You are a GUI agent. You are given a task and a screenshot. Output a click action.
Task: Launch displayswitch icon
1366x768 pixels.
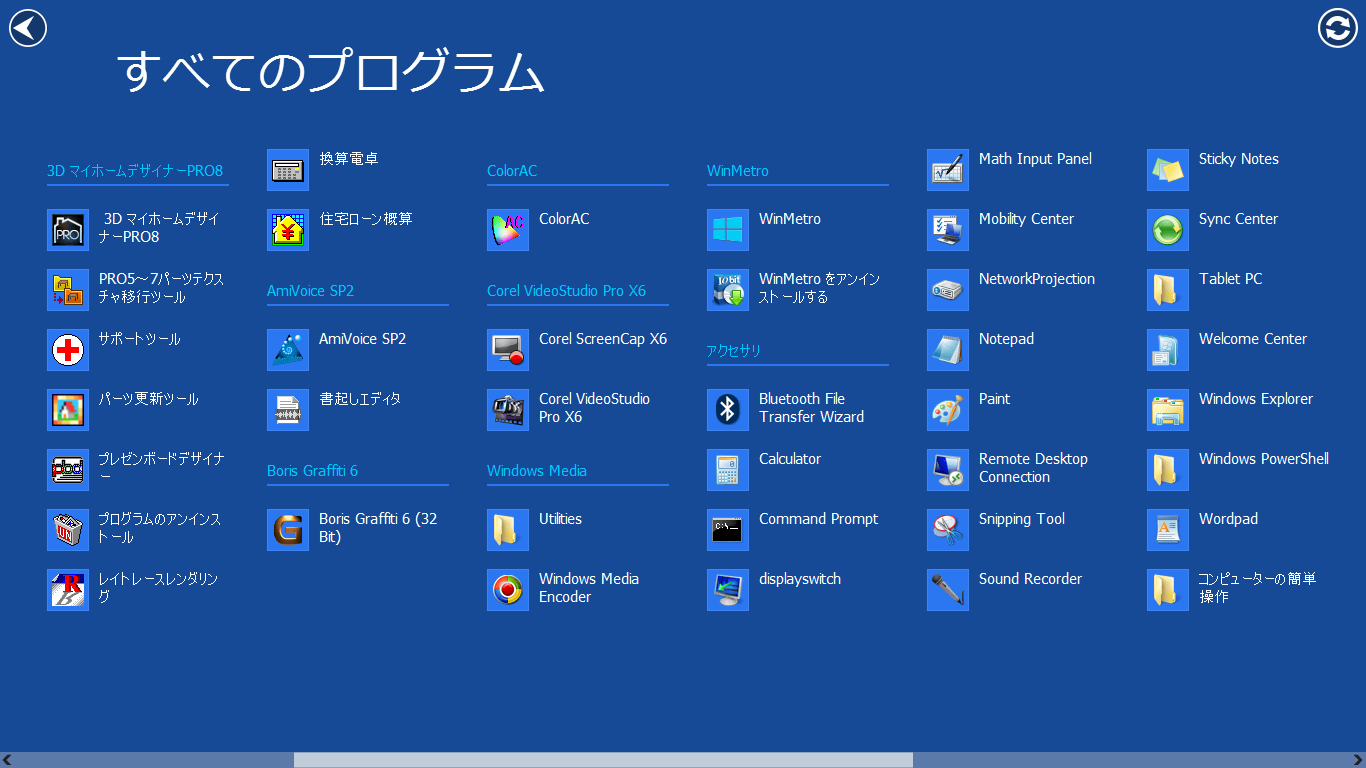pyautogui.click(x=728, y=590)
